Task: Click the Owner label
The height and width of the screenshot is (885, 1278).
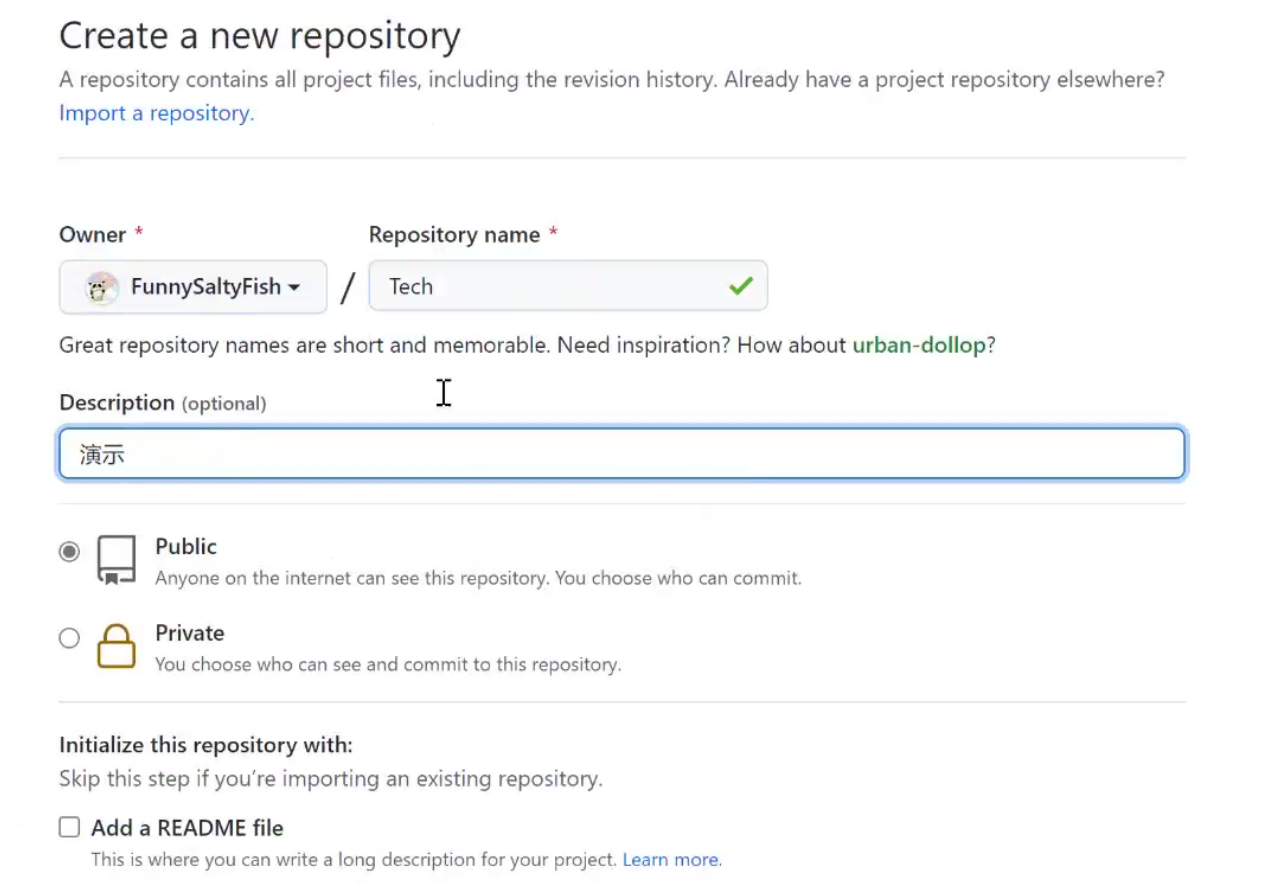Action: [x=93, y=234]
